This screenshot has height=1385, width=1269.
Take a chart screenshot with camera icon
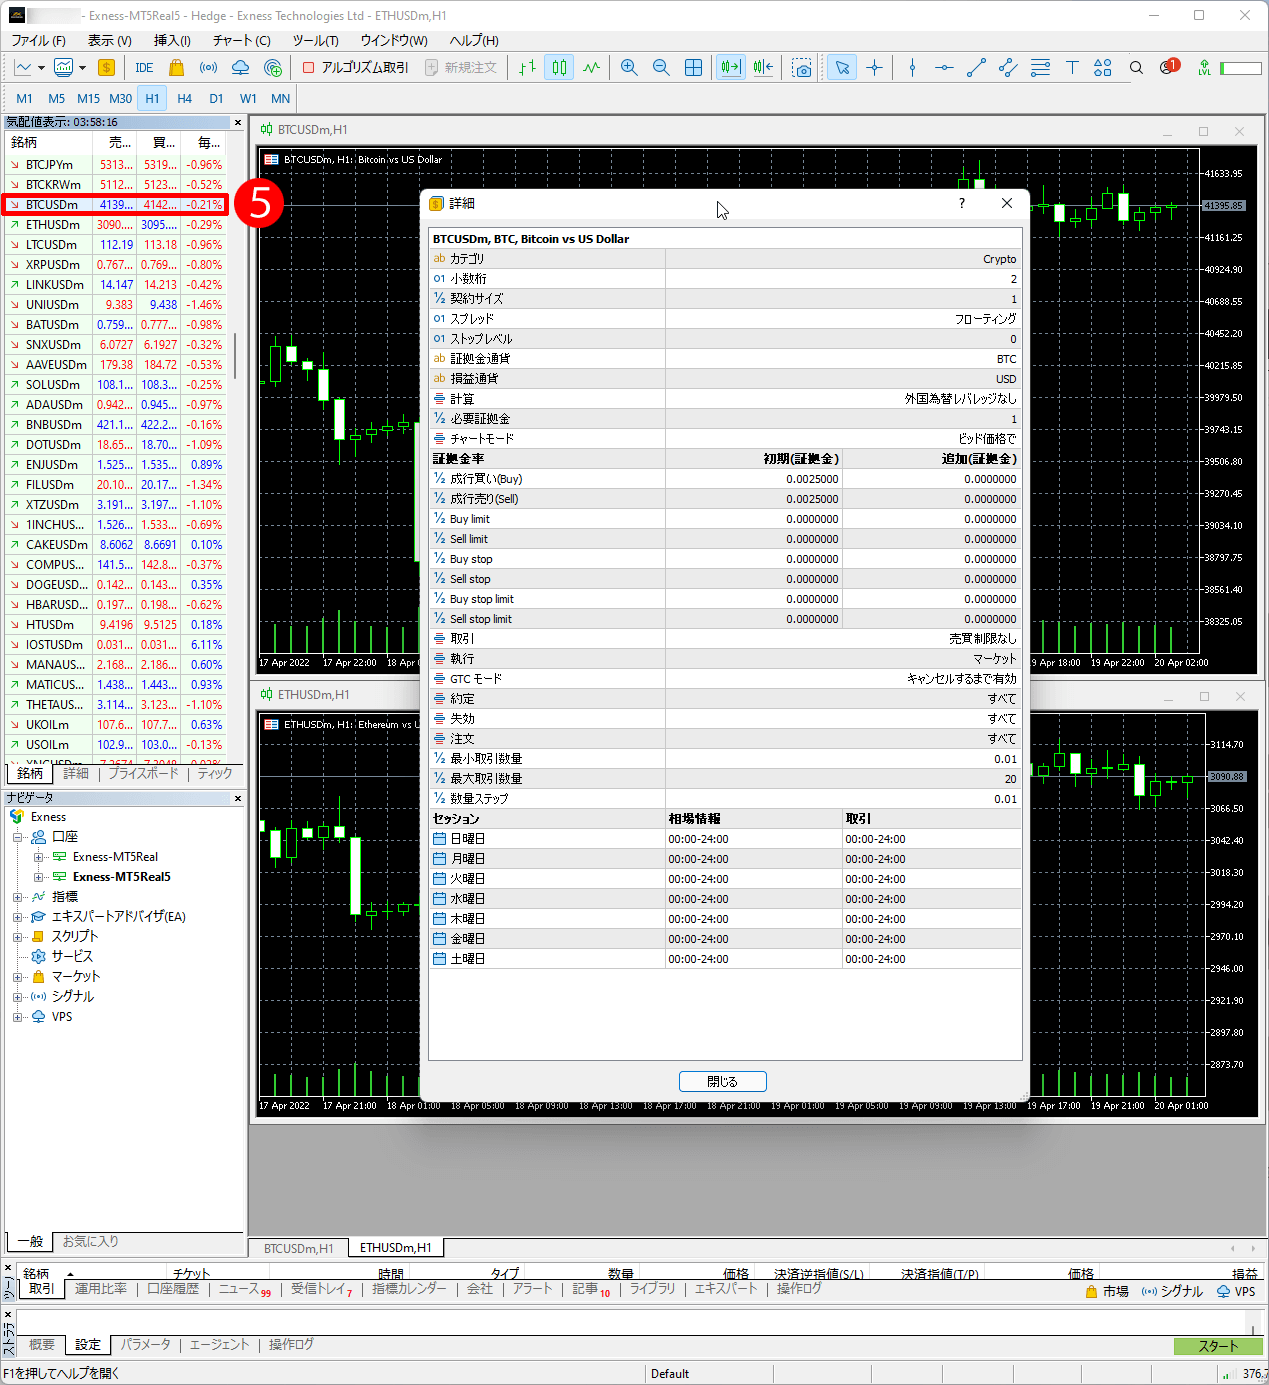(x=802, y=68)
